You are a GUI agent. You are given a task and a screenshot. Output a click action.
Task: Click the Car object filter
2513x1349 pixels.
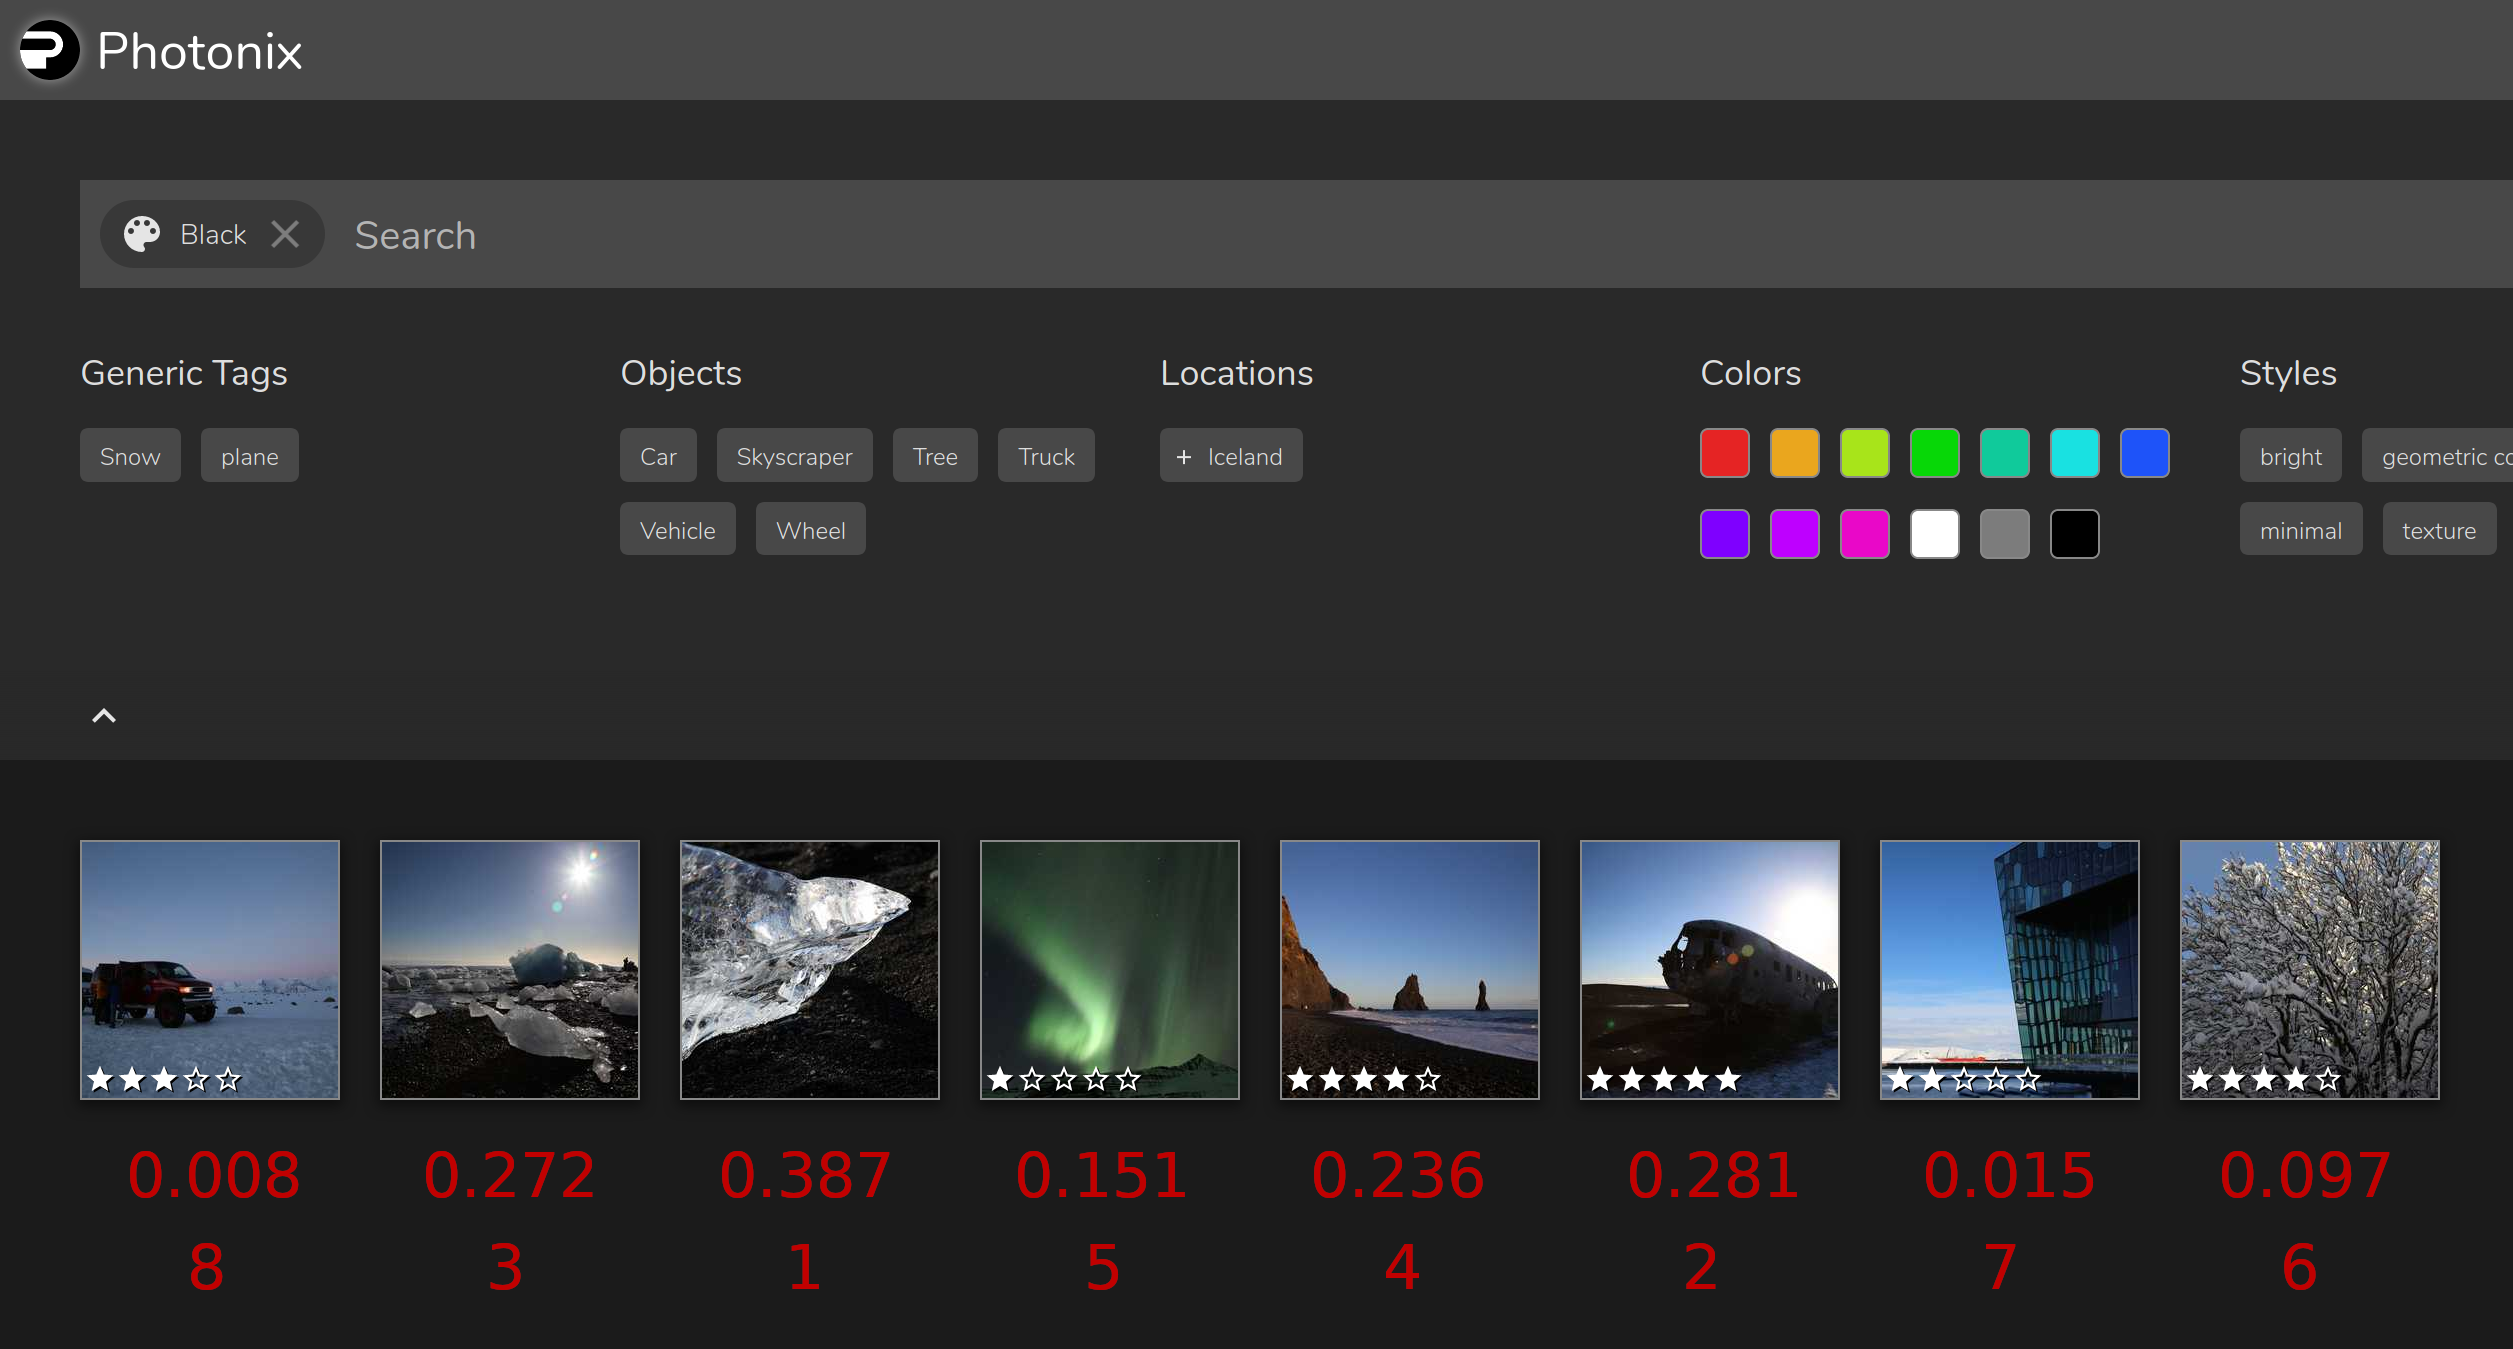click(x=657, y=455)
